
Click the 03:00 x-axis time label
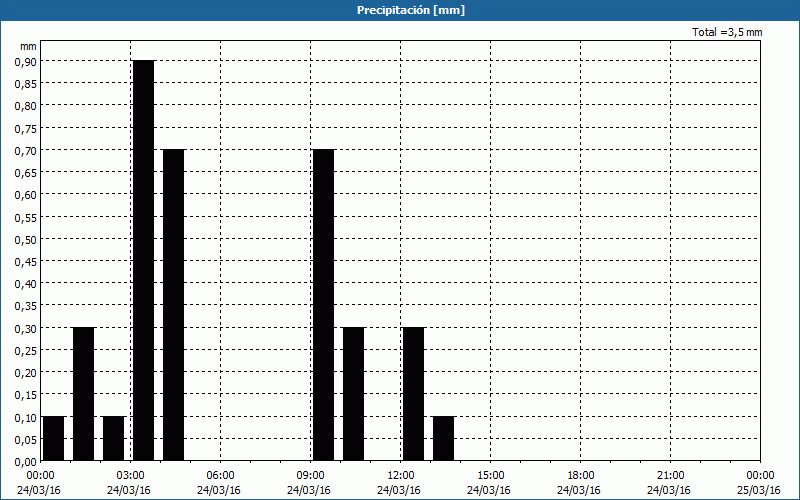pyautogui.click(x=131, y=476)
